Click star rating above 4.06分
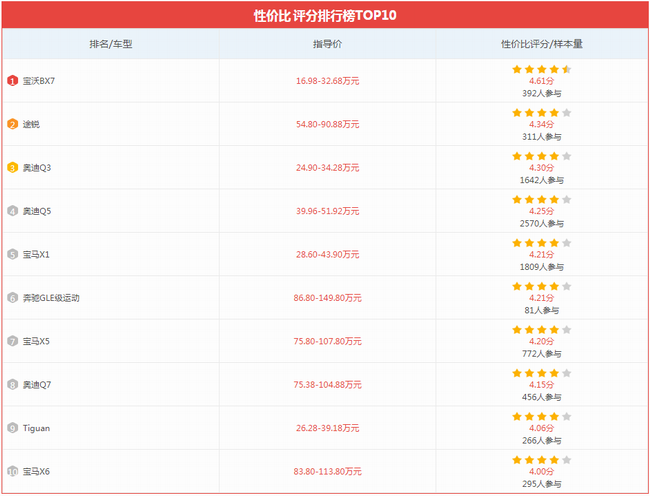 (x=541, y=416)
